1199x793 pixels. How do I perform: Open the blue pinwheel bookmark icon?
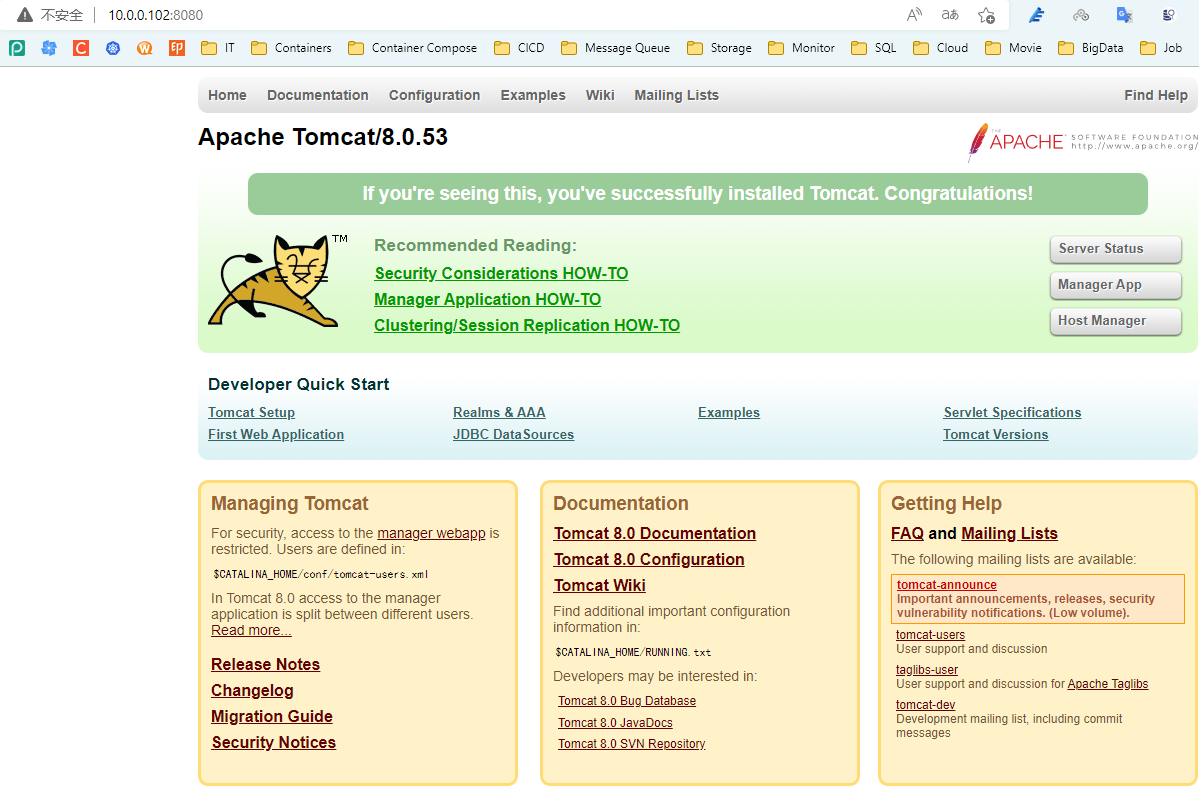point(49,48)
